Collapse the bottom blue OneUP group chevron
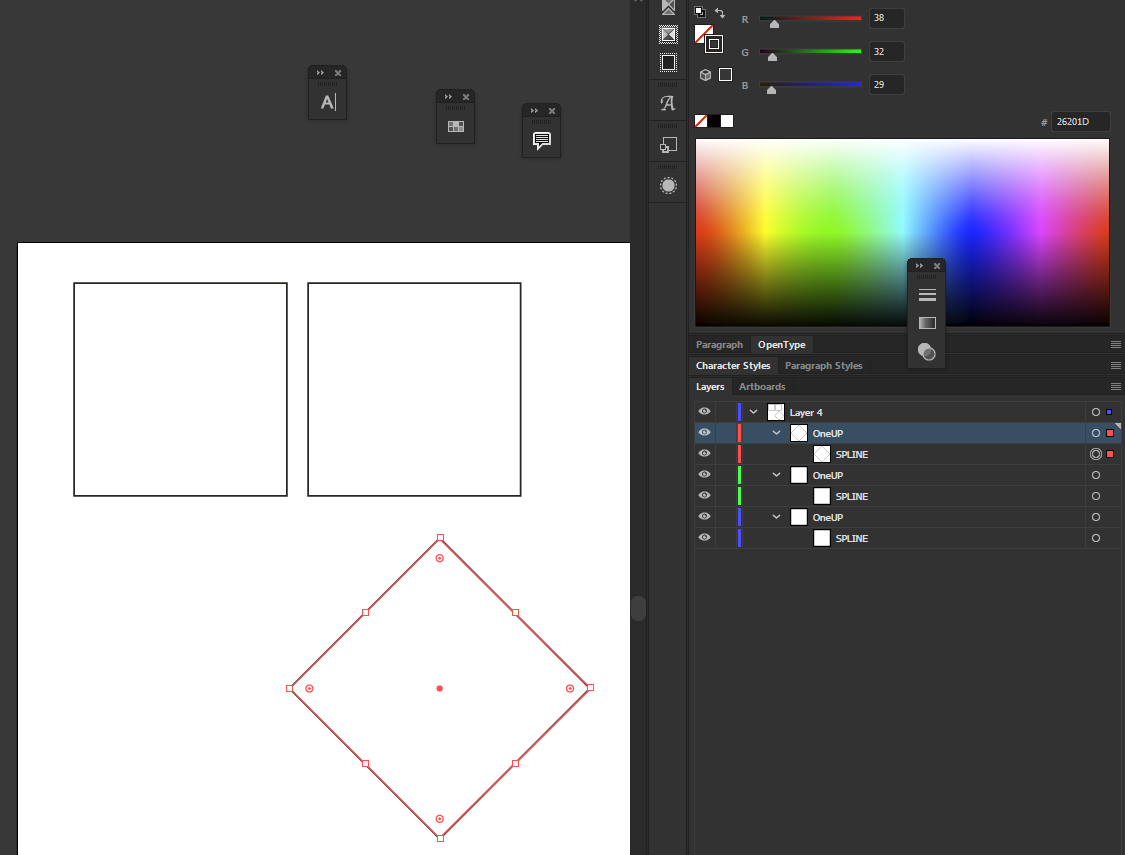This screenshot has height=855, width=1125. [x=776, y=516]
